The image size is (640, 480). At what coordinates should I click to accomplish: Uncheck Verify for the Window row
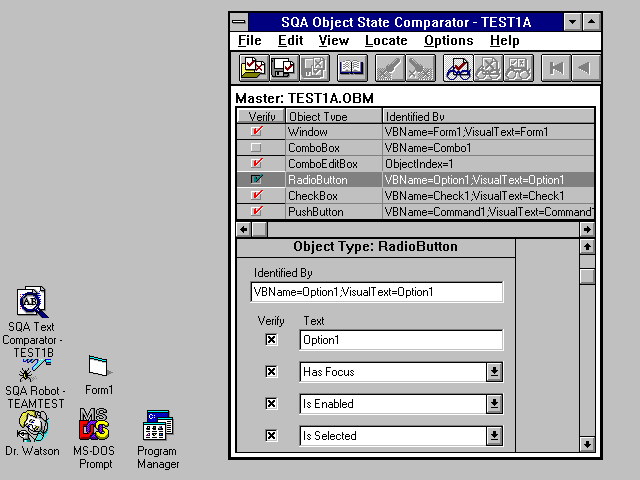pos(256,132)
